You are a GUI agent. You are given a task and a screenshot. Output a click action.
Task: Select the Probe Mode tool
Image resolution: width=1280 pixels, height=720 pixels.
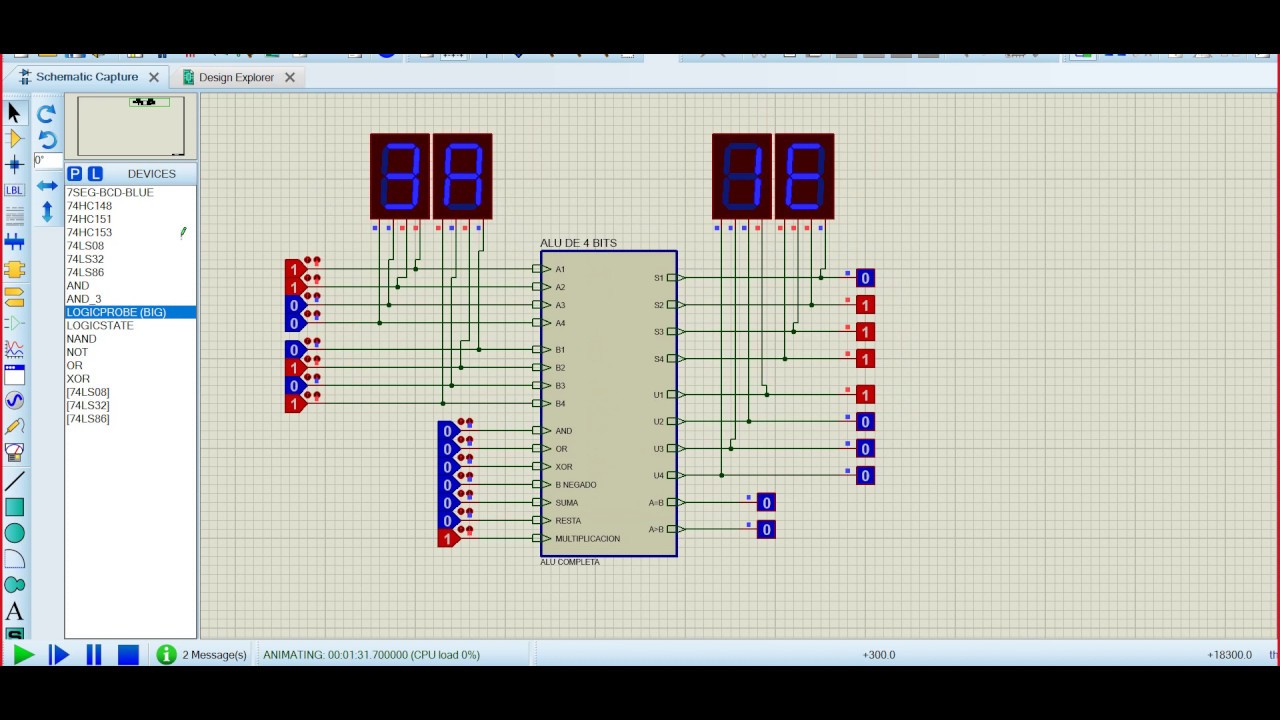click(14, 427)
